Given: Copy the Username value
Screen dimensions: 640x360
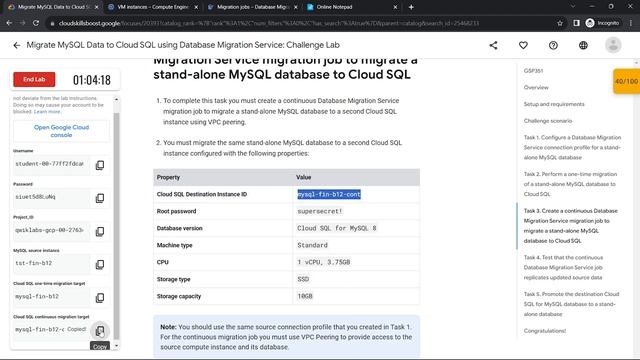Looking at the screenshot, I should pyautogui.click(x=100, y=165).
